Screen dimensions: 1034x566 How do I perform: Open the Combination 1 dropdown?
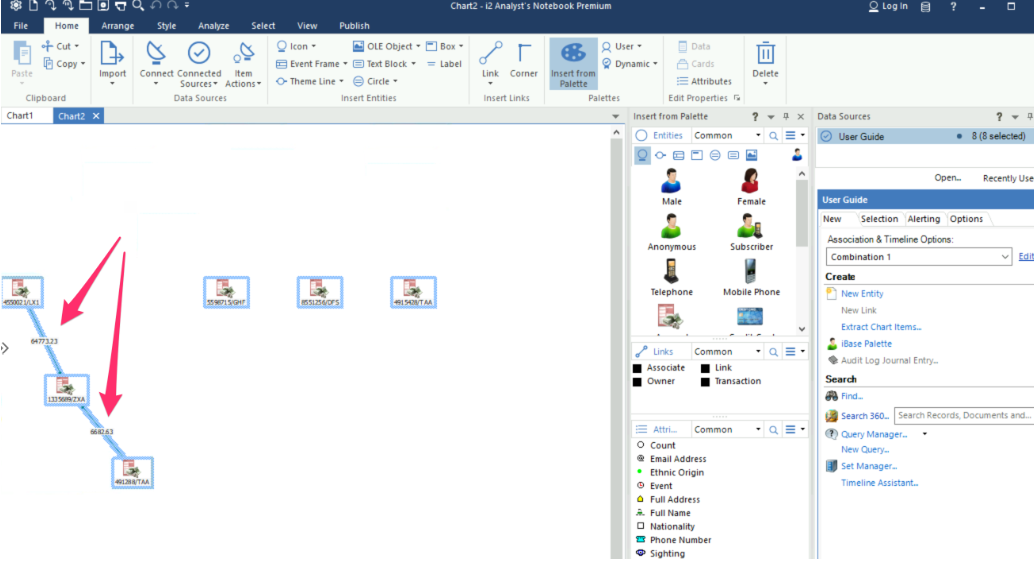coord(1005,257)
